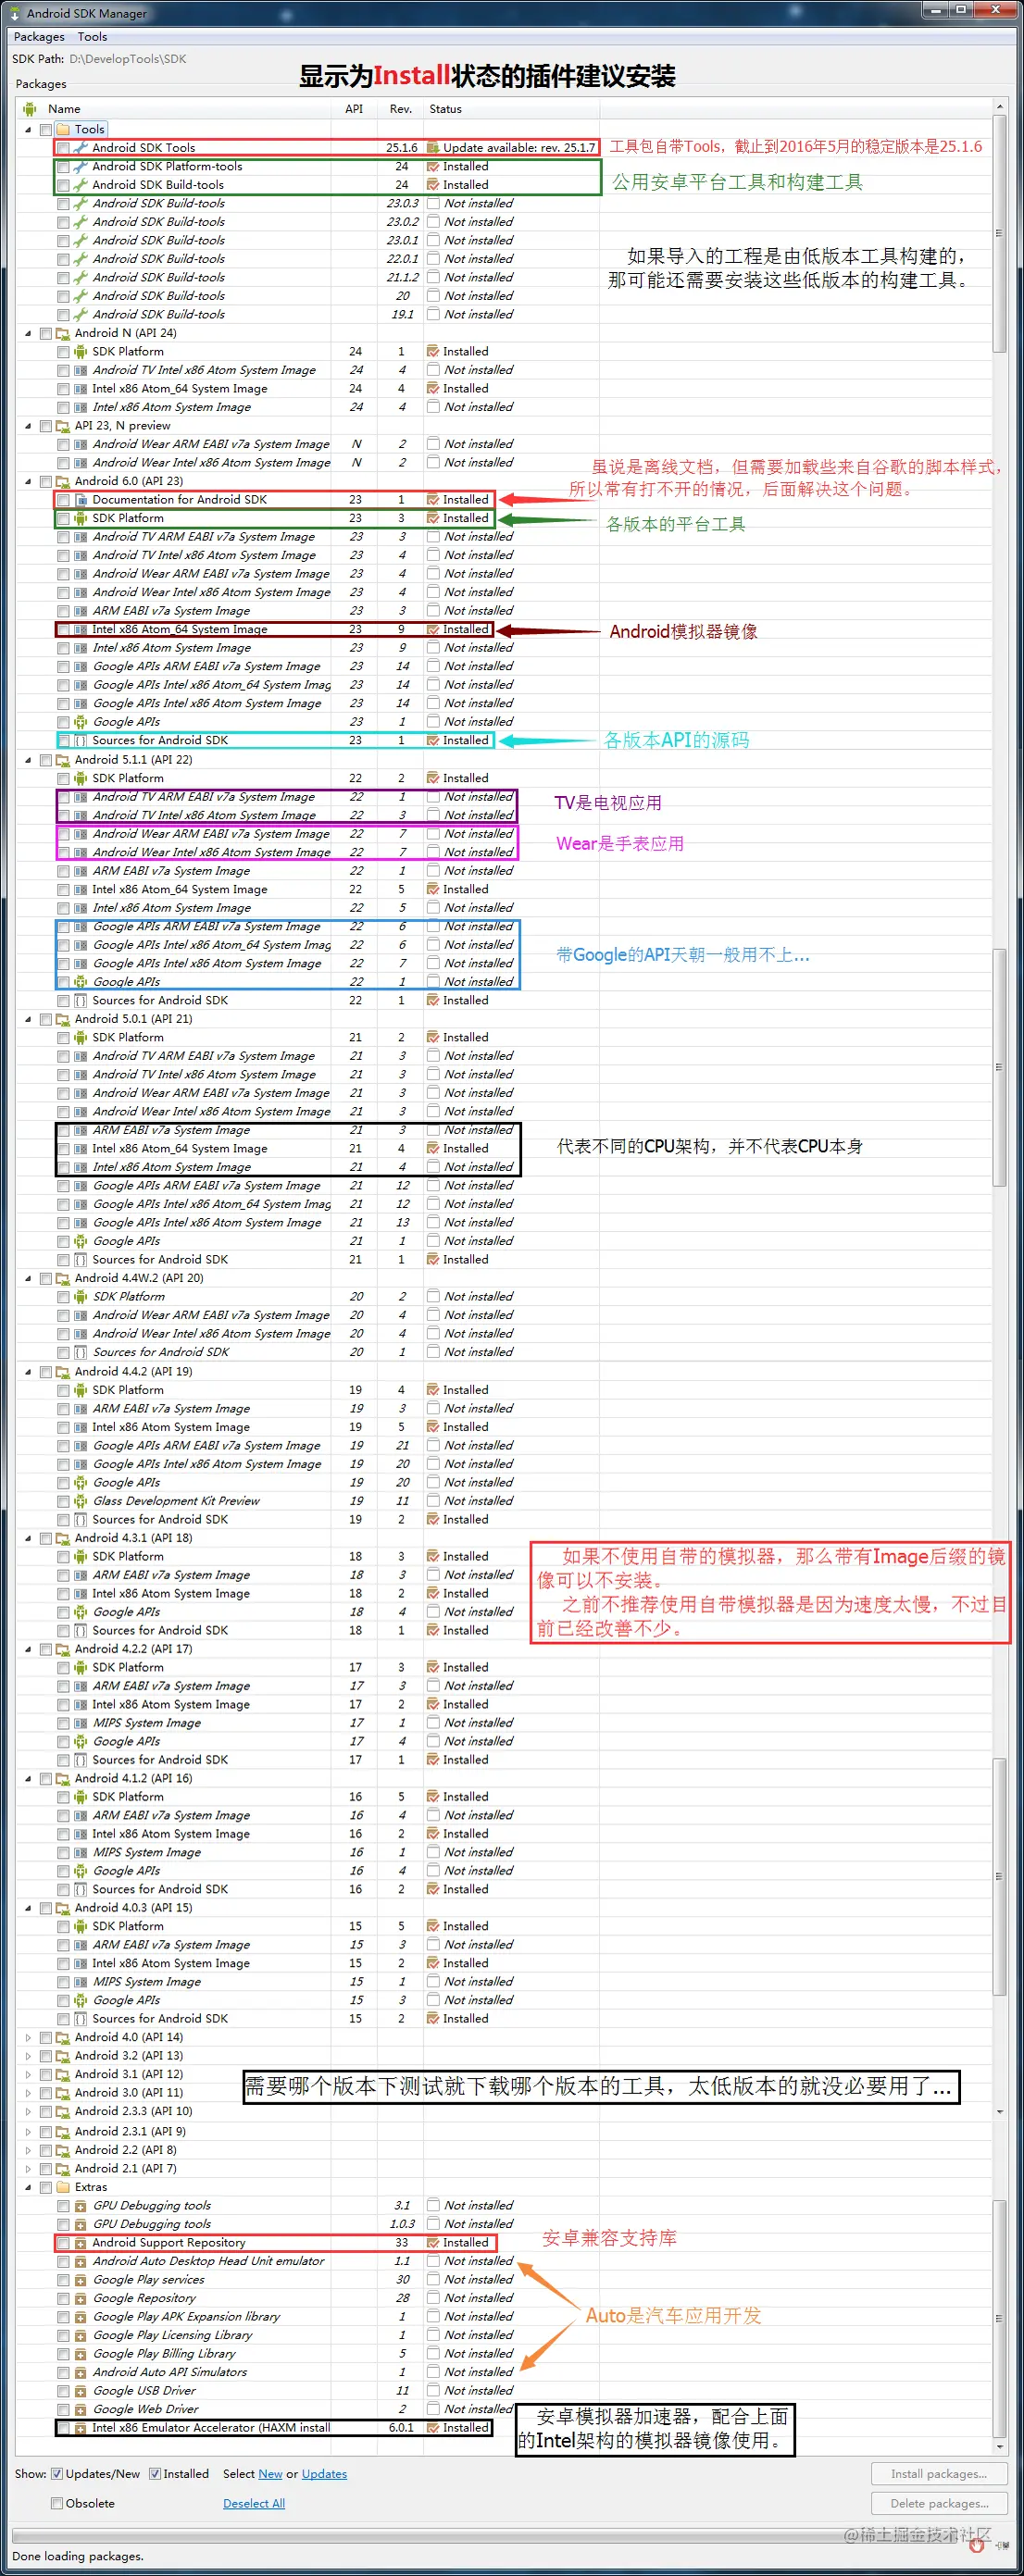Click Android SDK Build-tools rev 24 icon
Screen dimensions: 1024x2576
81,185
